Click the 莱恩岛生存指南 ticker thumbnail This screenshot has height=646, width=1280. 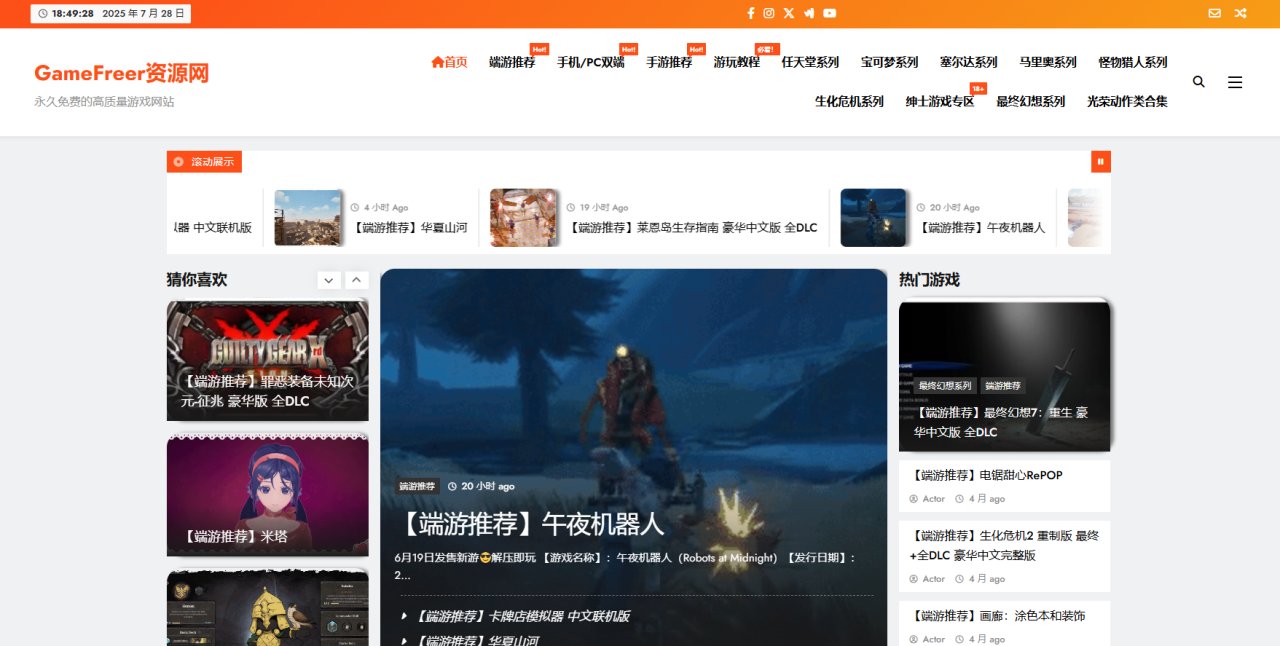pos(524,218)
